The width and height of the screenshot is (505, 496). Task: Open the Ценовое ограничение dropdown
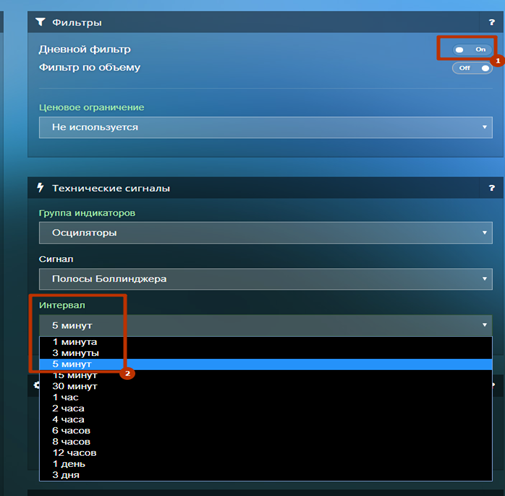pos(266,127)
